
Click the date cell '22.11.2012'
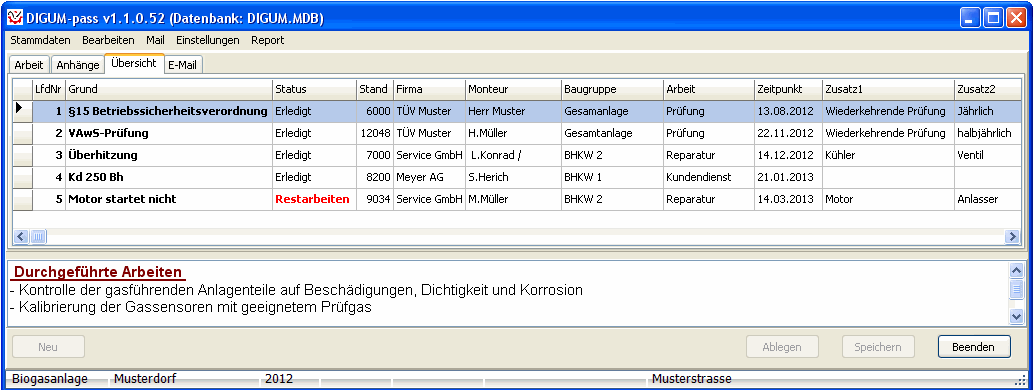[788, 133]
